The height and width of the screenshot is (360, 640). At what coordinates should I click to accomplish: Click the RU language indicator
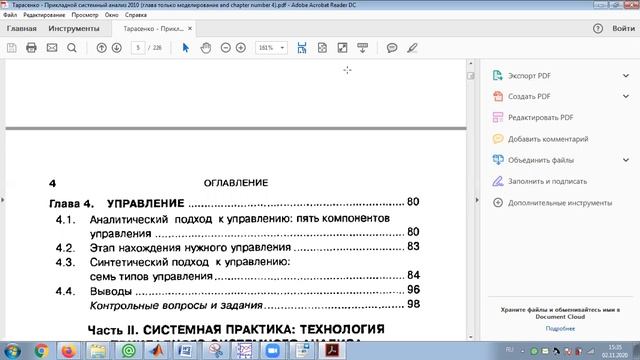pyautogui.click(x=509, y=349)
